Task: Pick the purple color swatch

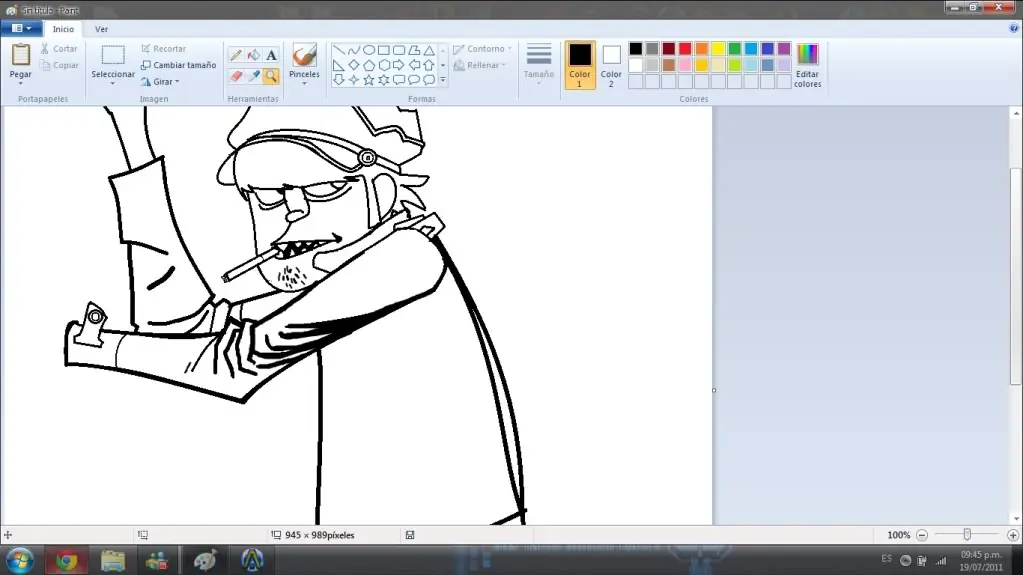Action: pos(784,49)
